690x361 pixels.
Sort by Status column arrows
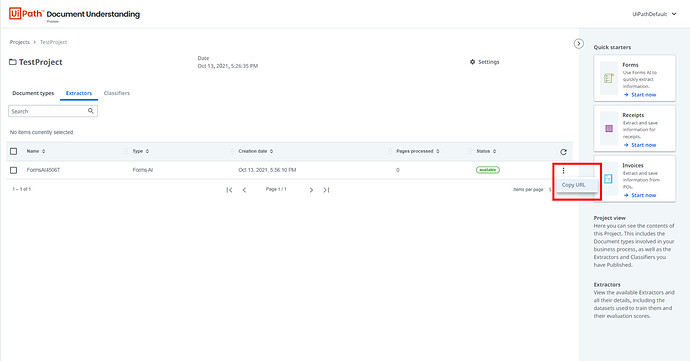495,151
